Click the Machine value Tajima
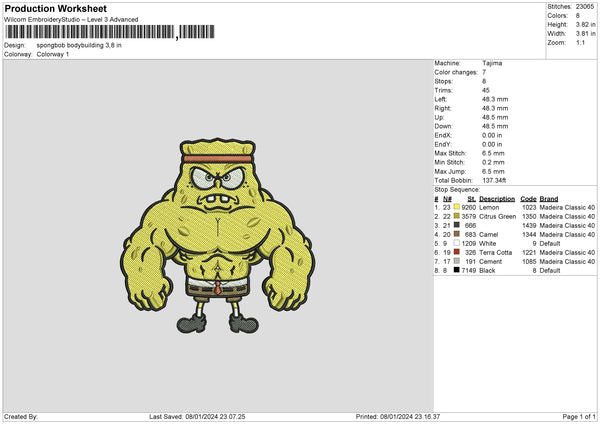Image resolution: width=600 pixels, height=424 pixels. [492, 63]
